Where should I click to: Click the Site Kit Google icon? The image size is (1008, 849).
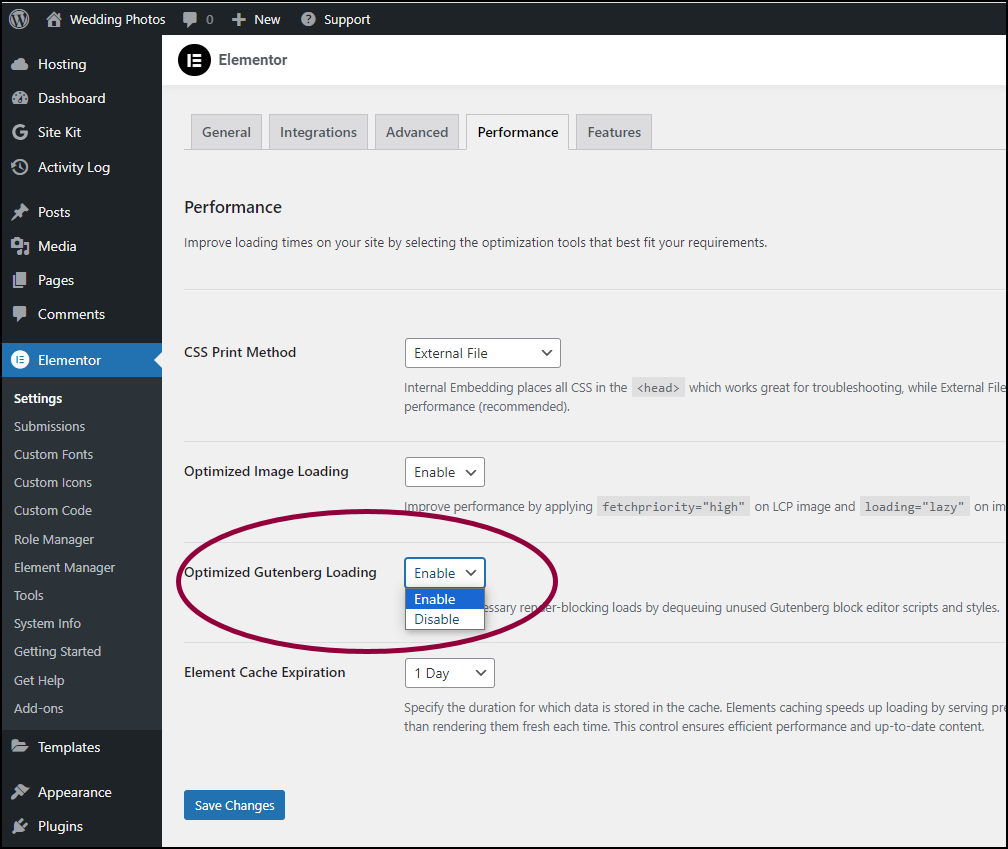20,132
